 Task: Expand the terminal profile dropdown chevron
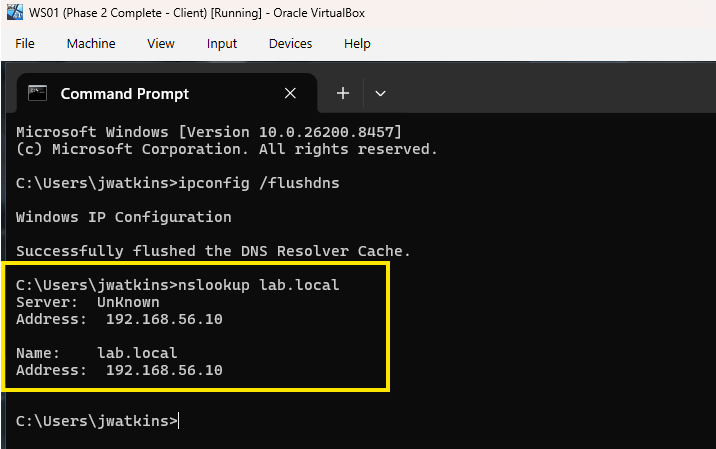pyautogui.click(x=380, y=94)
